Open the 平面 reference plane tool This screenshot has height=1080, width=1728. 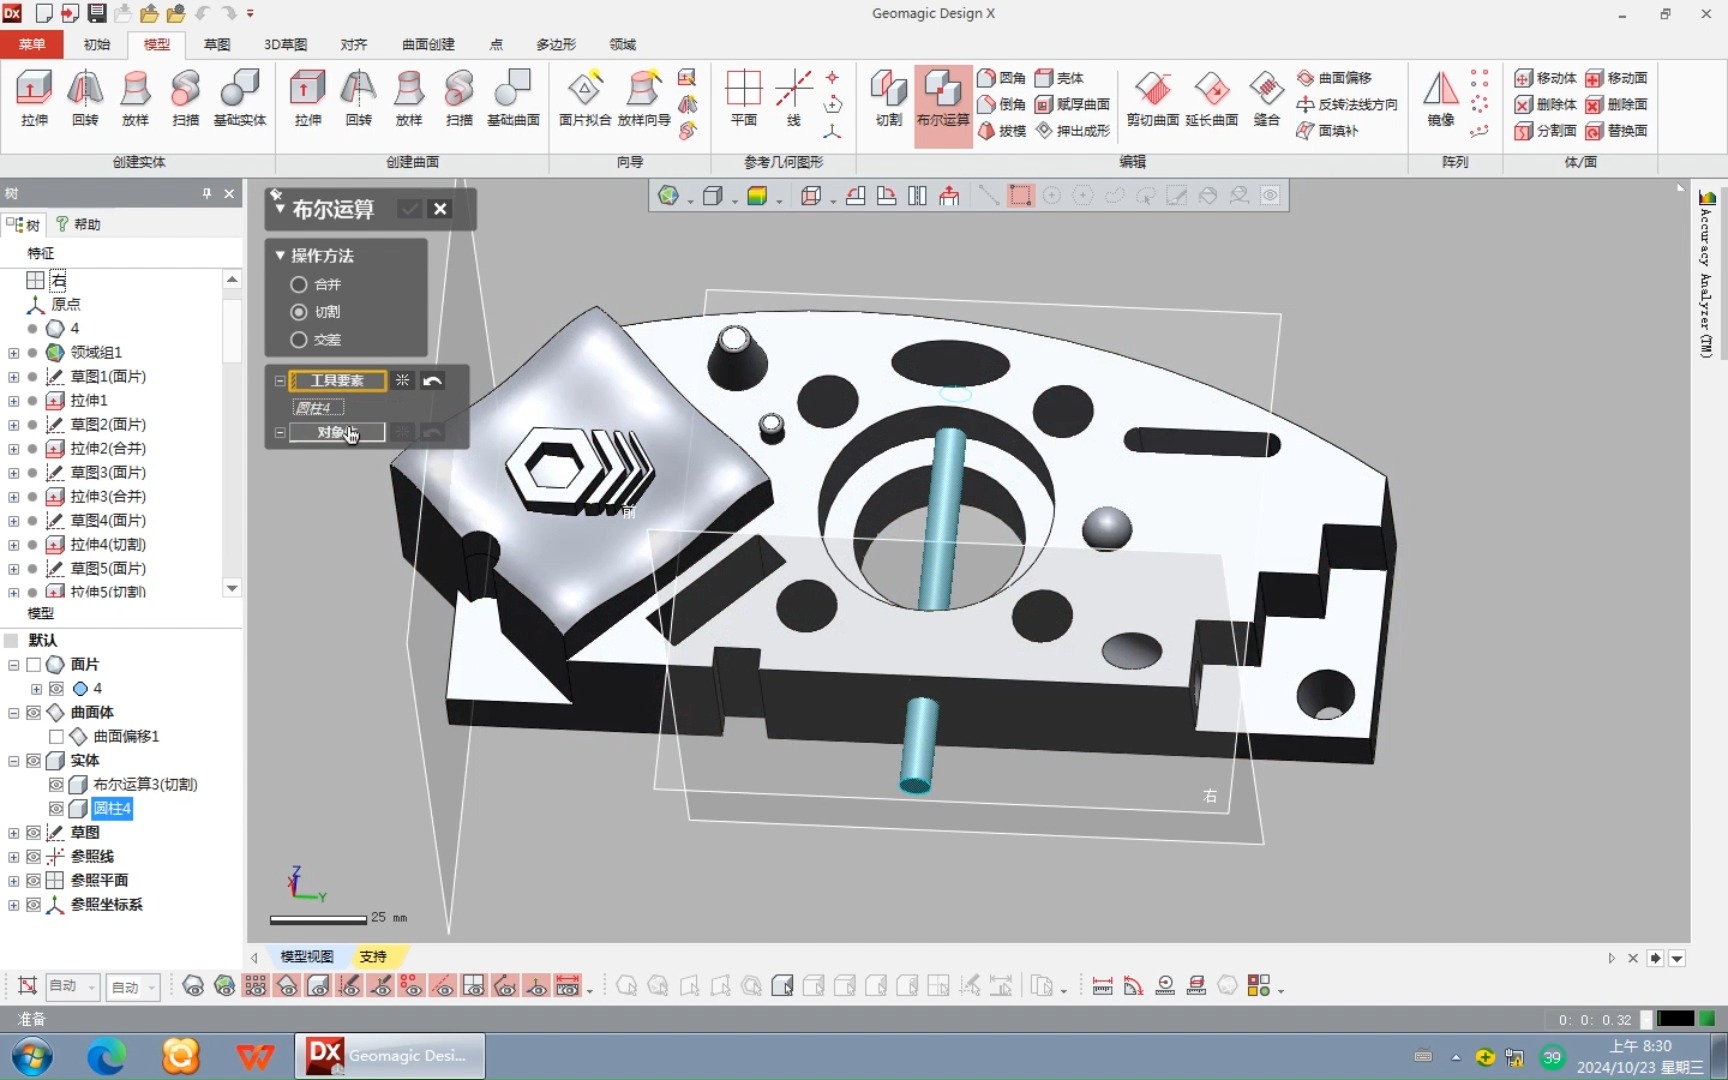[x=743, y=90]
